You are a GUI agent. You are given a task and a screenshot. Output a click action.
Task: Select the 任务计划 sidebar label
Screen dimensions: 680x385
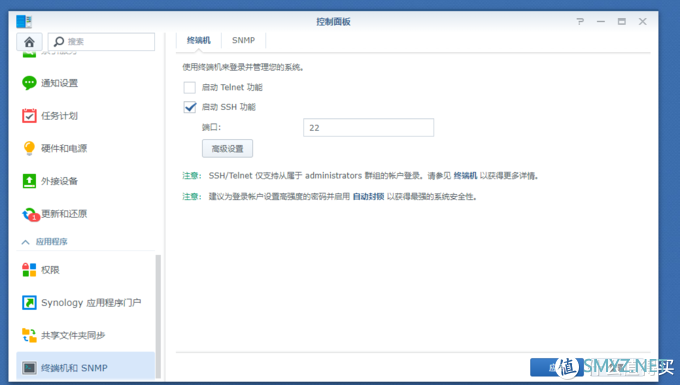(59, 116)
